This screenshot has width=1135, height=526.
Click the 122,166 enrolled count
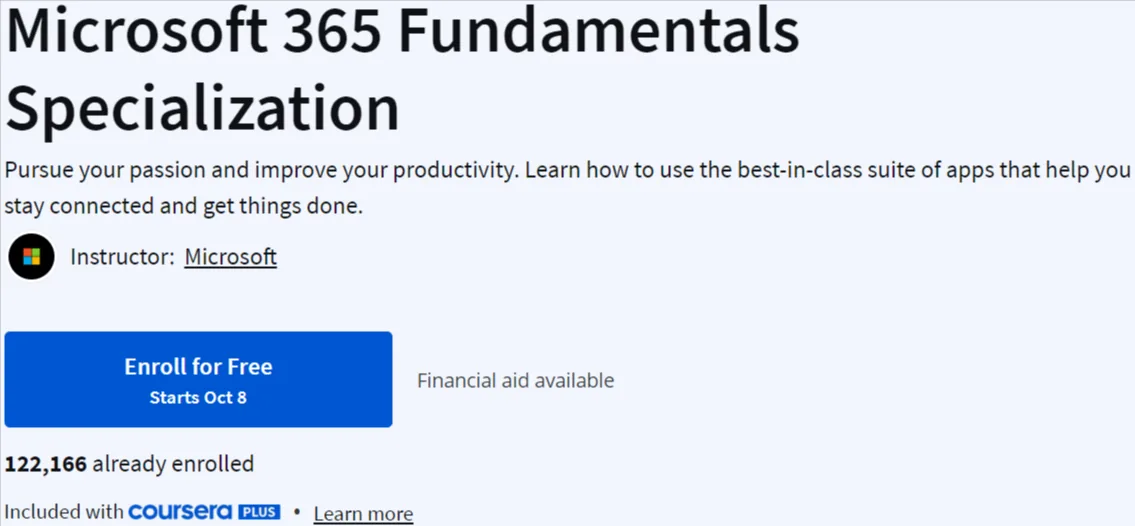click(x=46, y=463)
